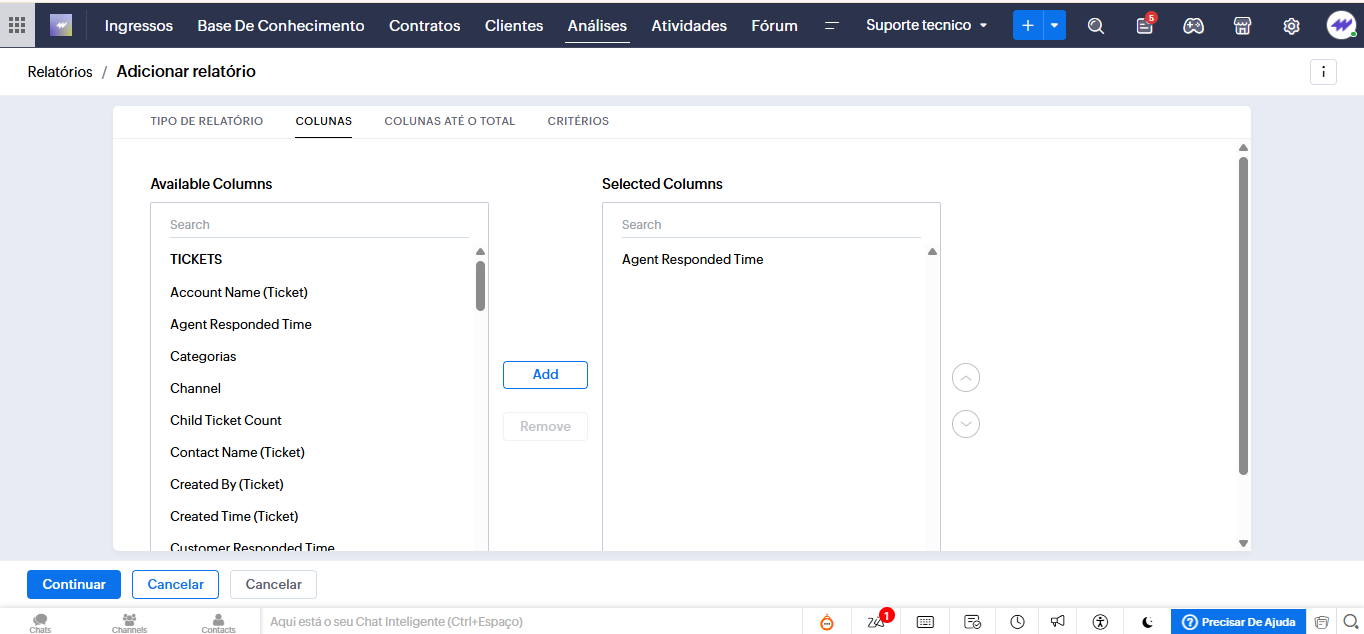The height and width of the screenshot is (634, 1364).
Task: Click the megaphone announcements icon
Action: tap(1058, 622)
